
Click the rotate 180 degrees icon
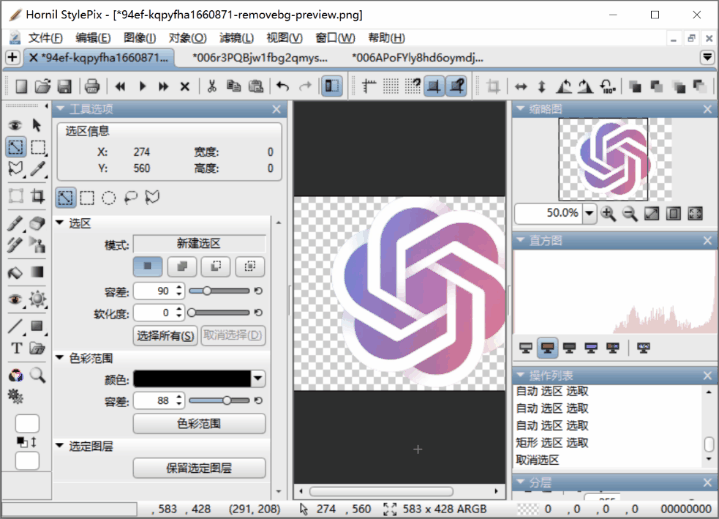point(608,86)
